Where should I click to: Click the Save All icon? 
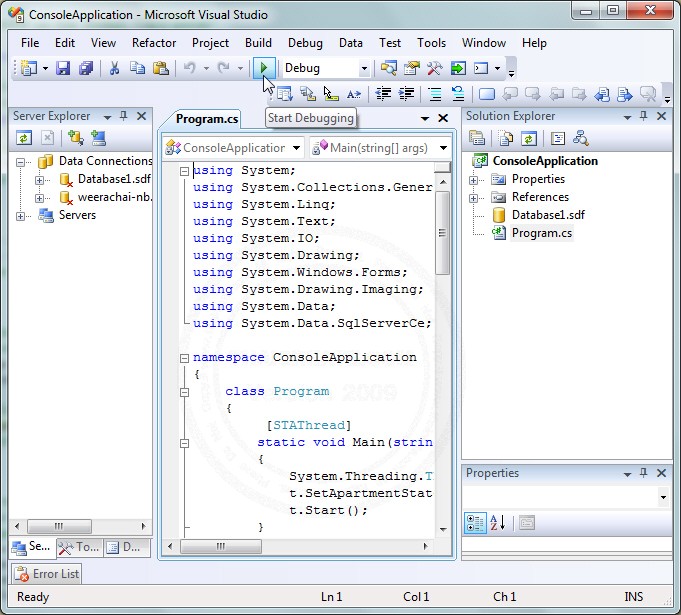[x=86, y=68]
